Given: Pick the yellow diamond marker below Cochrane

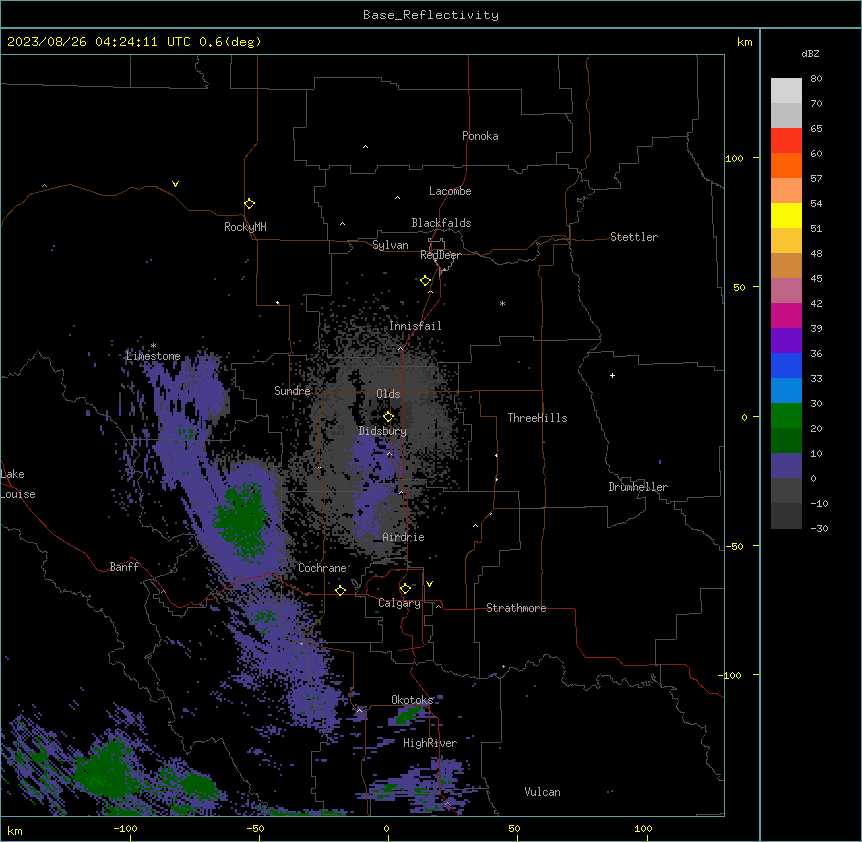Looking at the screenshot, I should click(x=340, y=590).
